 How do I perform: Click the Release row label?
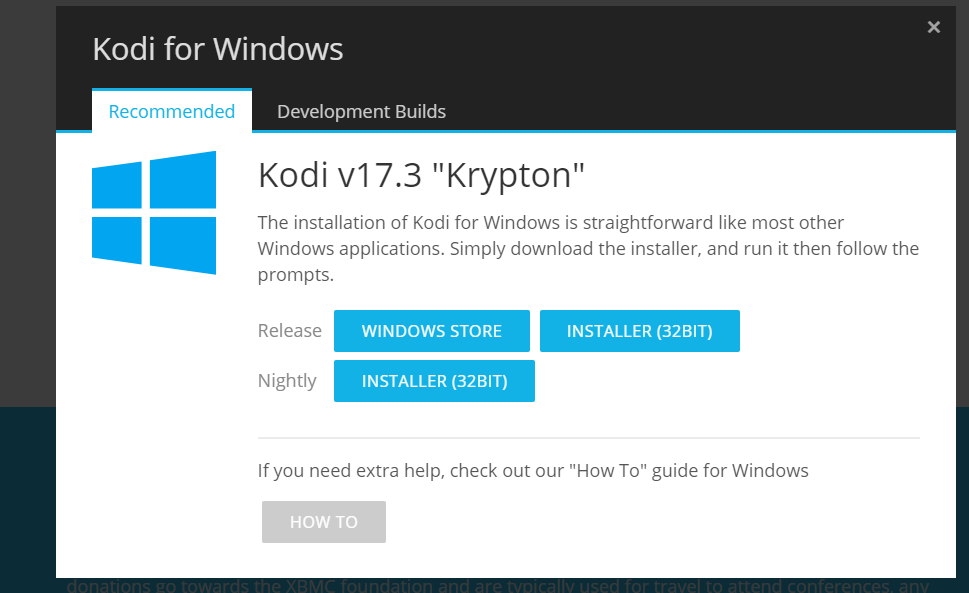tap(289, 331)
